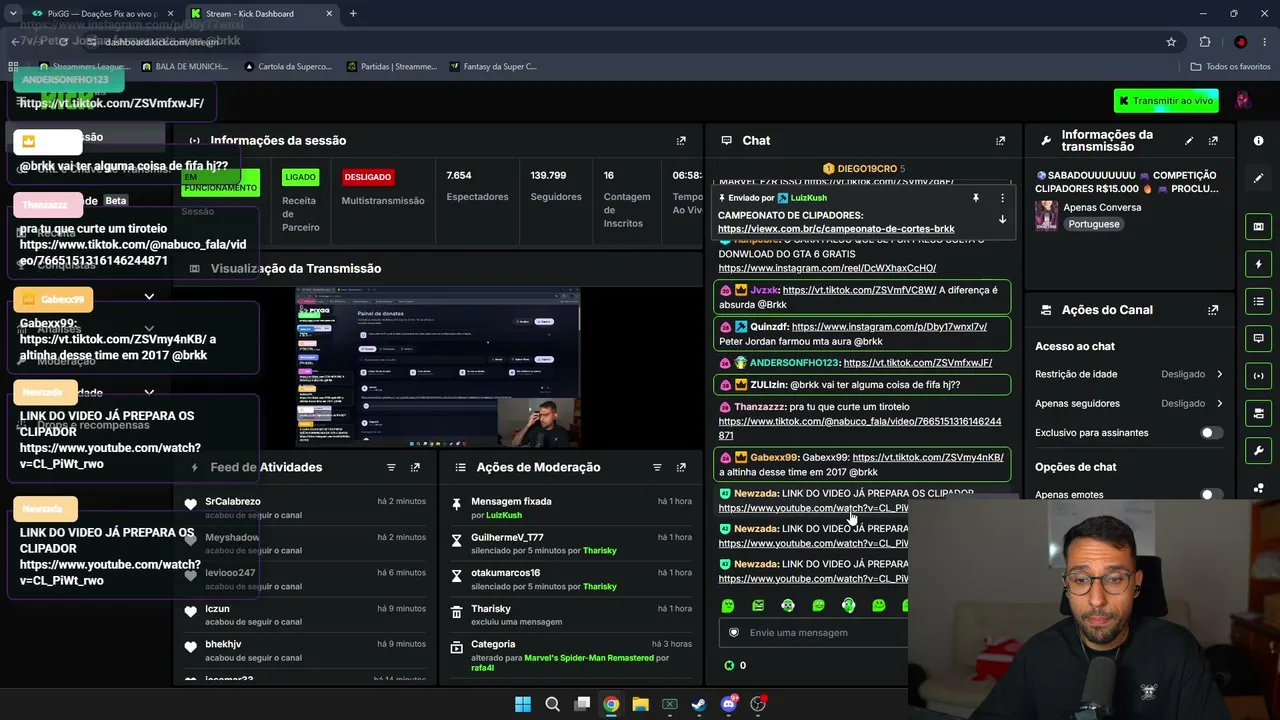Click the user avatar beside Transmitir ao vivo

pyautogui.click(x=1243, y=101)
